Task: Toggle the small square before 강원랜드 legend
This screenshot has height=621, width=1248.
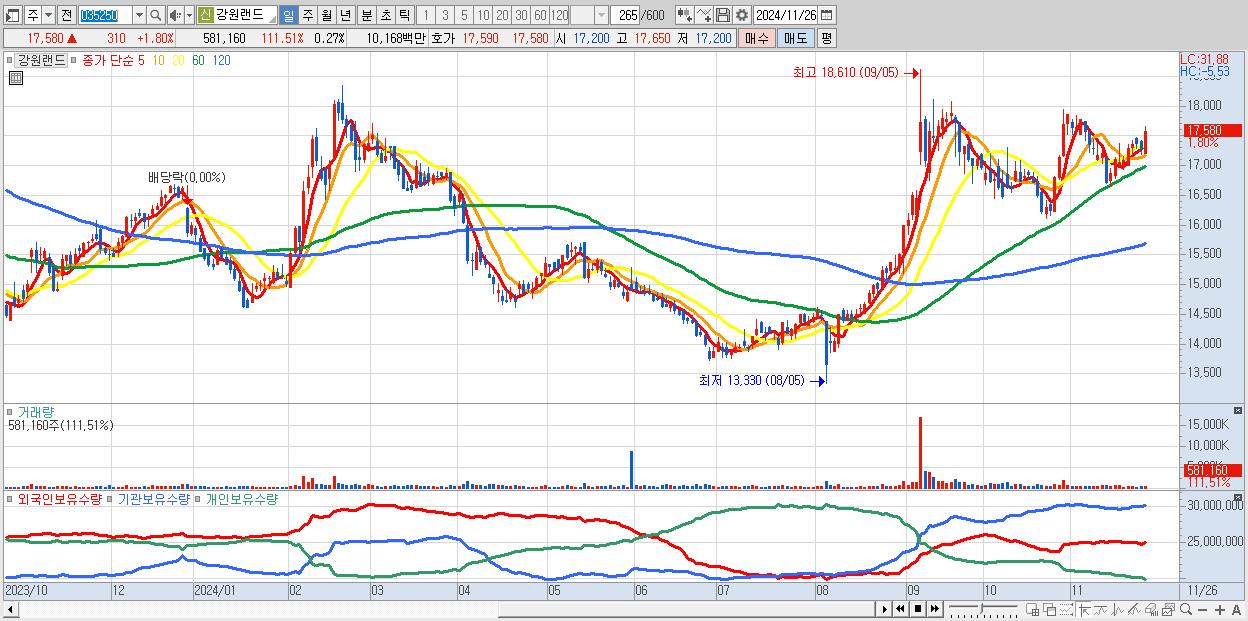Action: pos(11,60)
